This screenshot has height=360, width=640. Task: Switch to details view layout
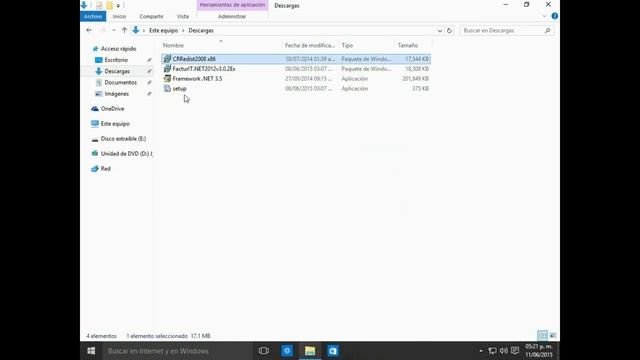tap(542, 336)
